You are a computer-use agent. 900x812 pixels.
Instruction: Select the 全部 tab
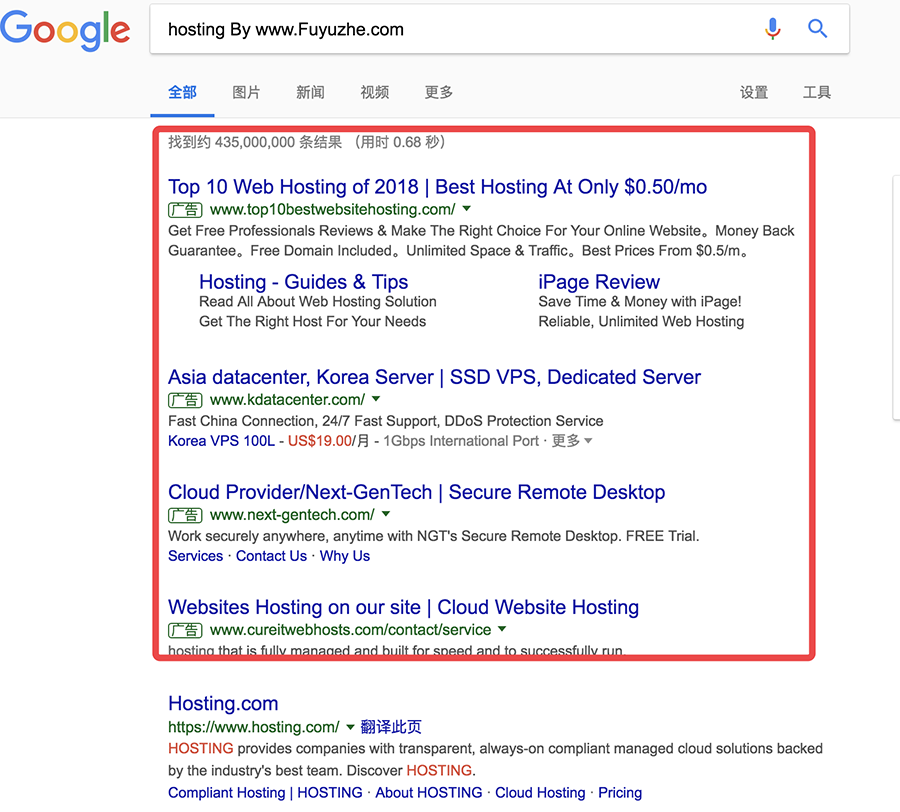[183, 92]
